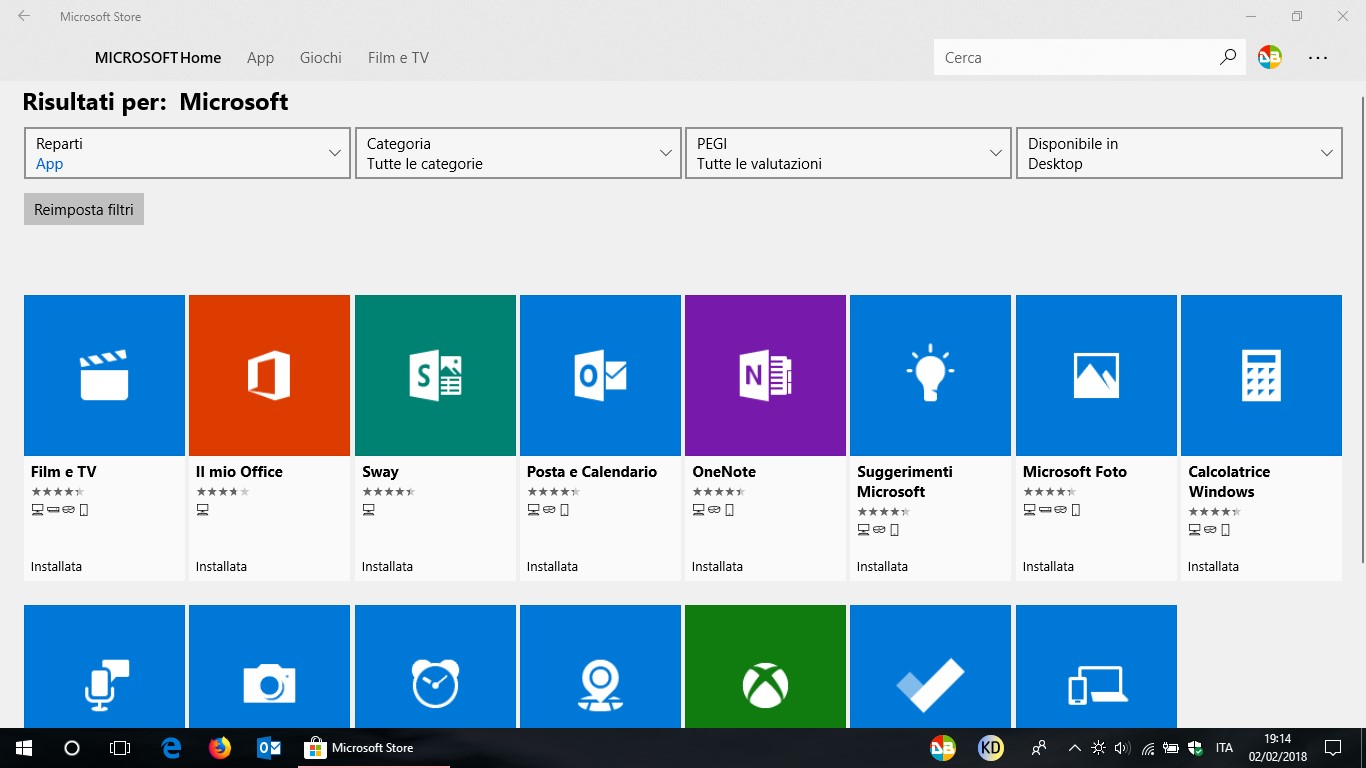The image size is (1366, 768).
Task: Open the camera app tile
Action: pos(269,666)
